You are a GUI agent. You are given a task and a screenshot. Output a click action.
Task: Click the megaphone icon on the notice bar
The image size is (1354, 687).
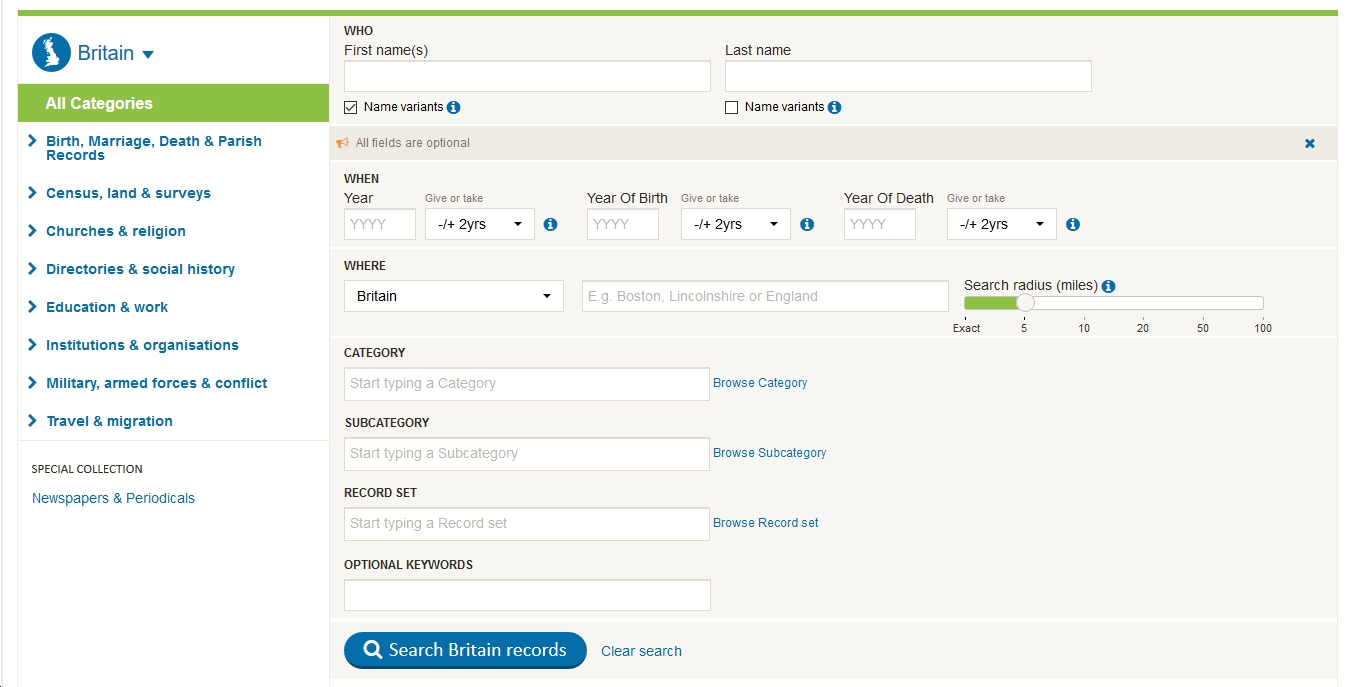click(x=344, y=143)
